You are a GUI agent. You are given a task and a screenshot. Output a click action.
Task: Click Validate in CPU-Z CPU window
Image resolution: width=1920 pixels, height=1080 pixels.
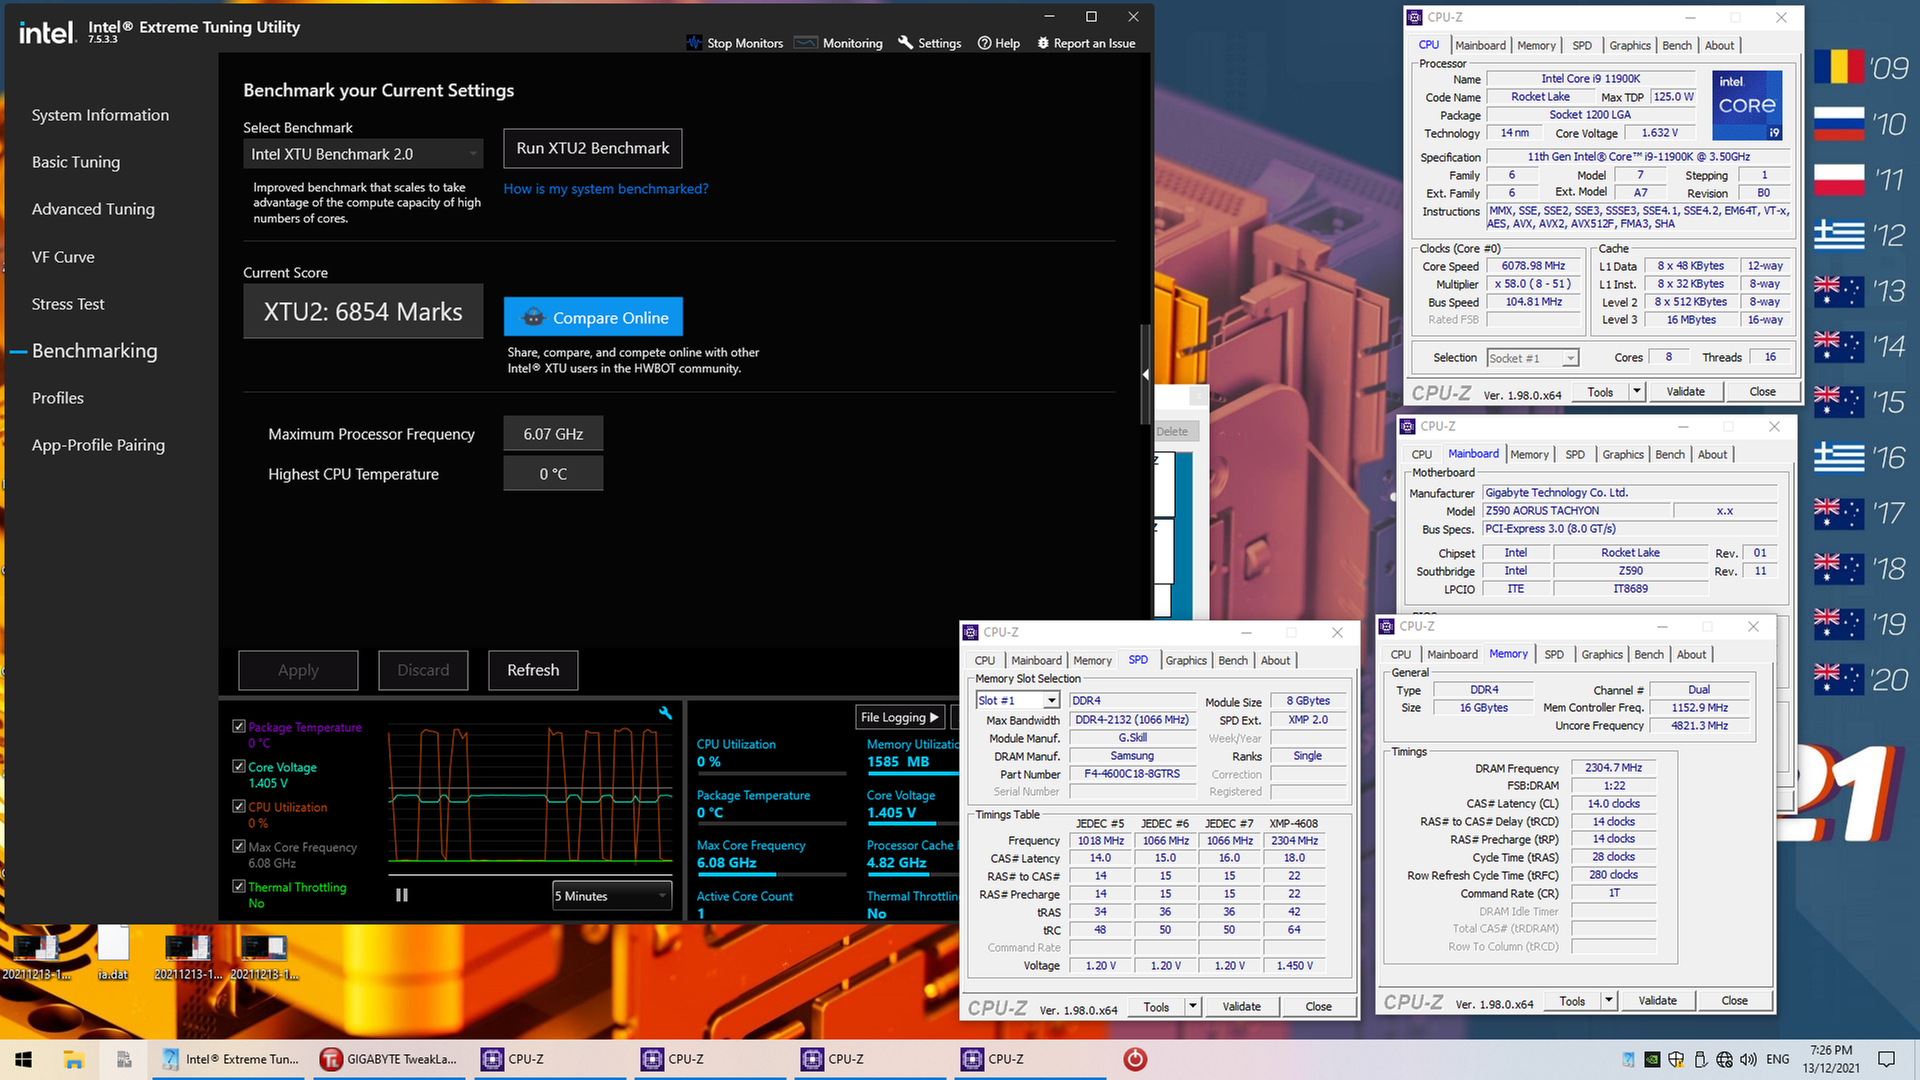pyautogui.click(x=1685, y=392)
